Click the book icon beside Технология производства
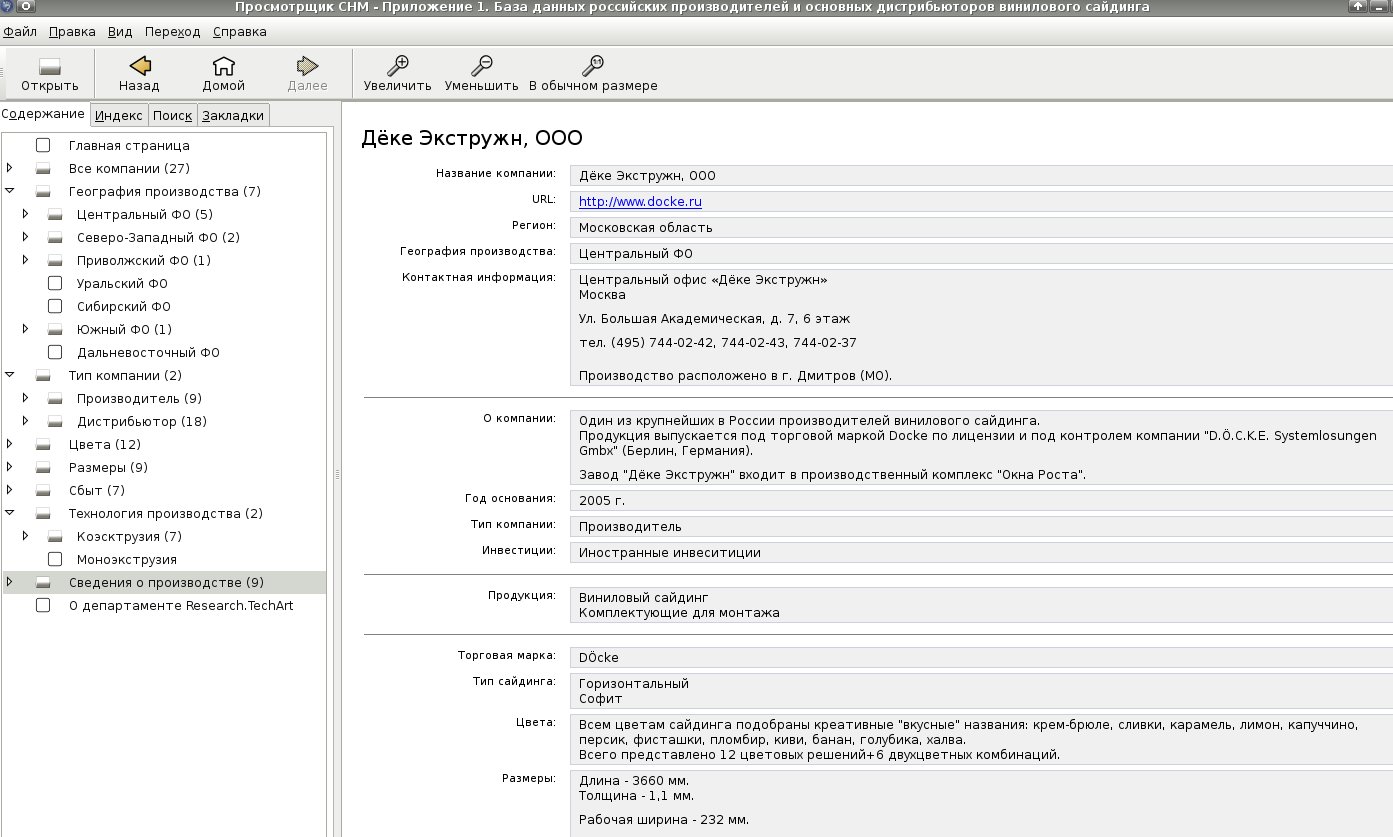The image size is (1393, 837). 43,513
